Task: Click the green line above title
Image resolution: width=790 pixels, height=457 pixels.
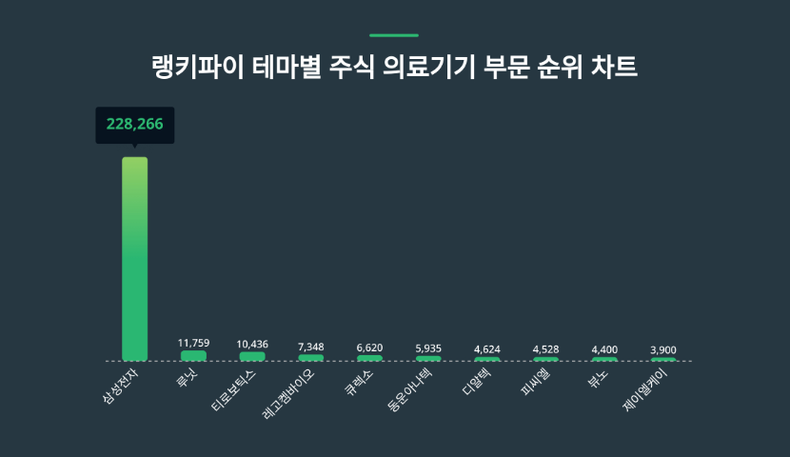Action: pos(394,35)
